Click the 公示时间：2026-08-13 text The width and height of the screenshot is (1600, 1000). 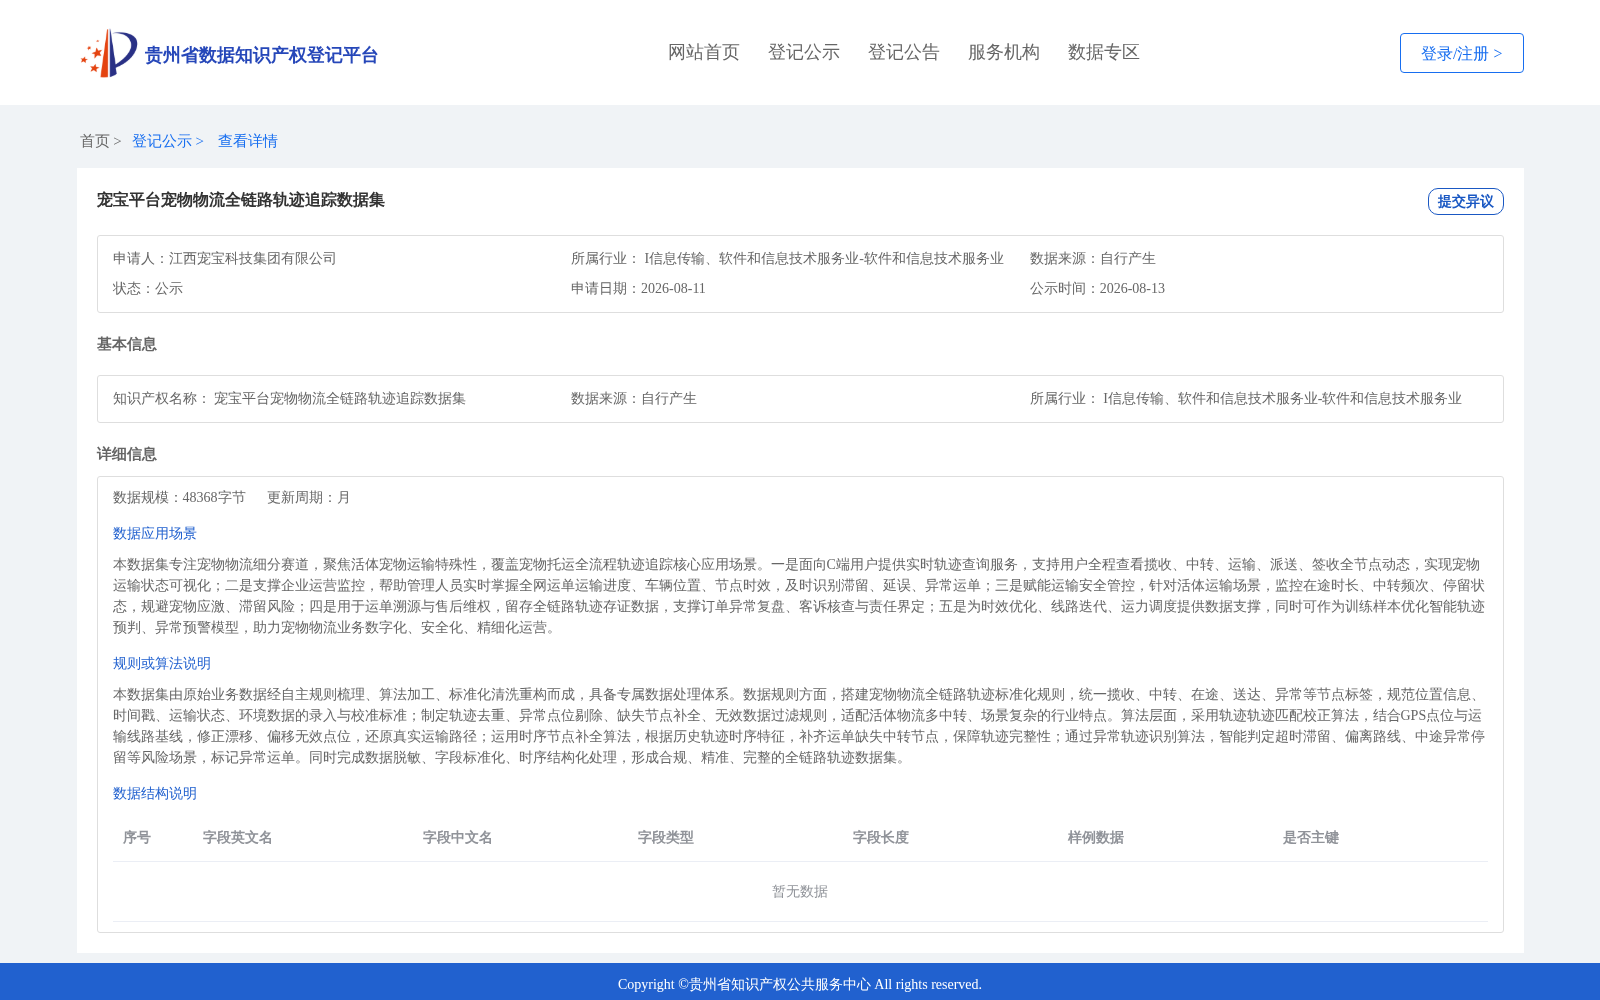click(1097, 288)
